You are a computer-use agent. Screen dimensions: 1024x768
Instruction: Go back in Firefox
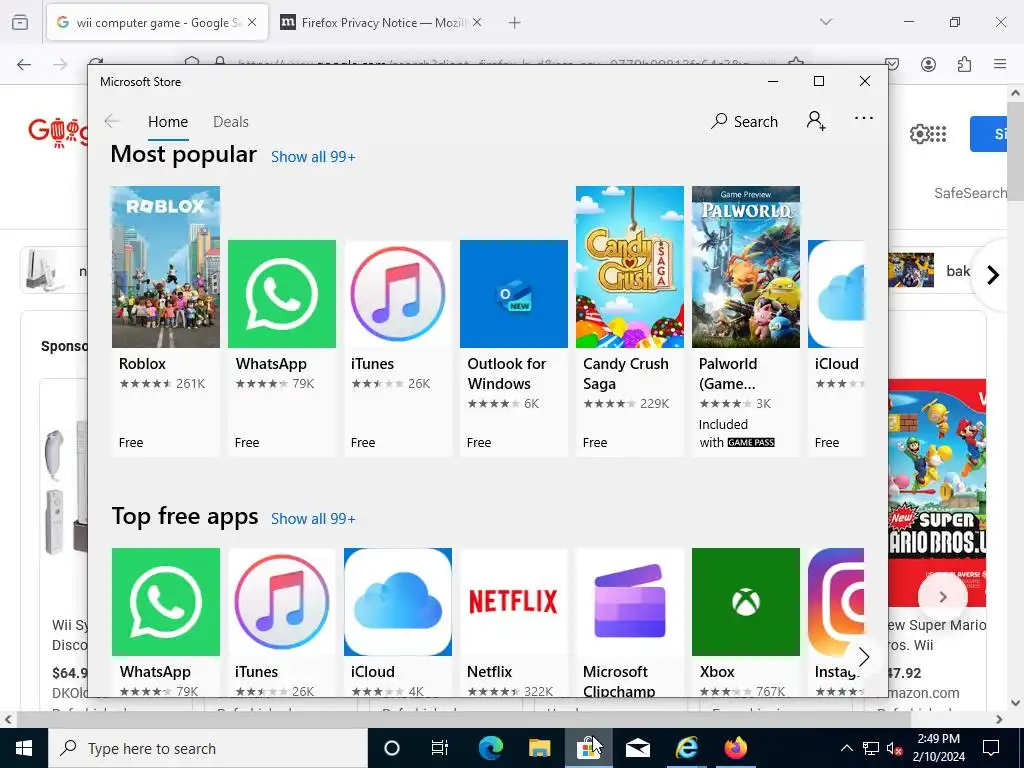[24, 64]
